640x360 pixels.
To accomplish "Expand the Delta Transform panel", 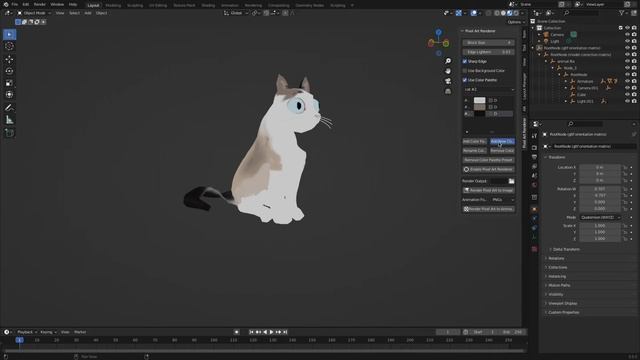I will tap(567, 249).
